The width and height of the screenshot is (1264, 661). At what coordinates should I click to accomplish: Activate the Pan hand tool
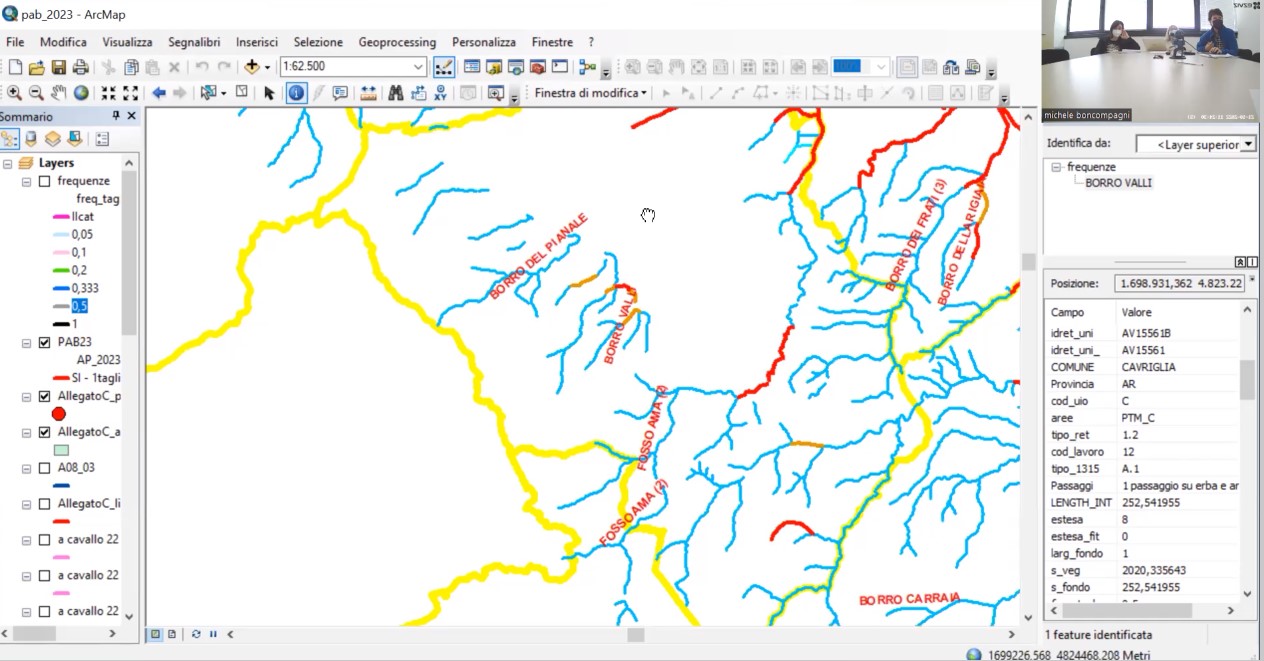coord(58,93)
